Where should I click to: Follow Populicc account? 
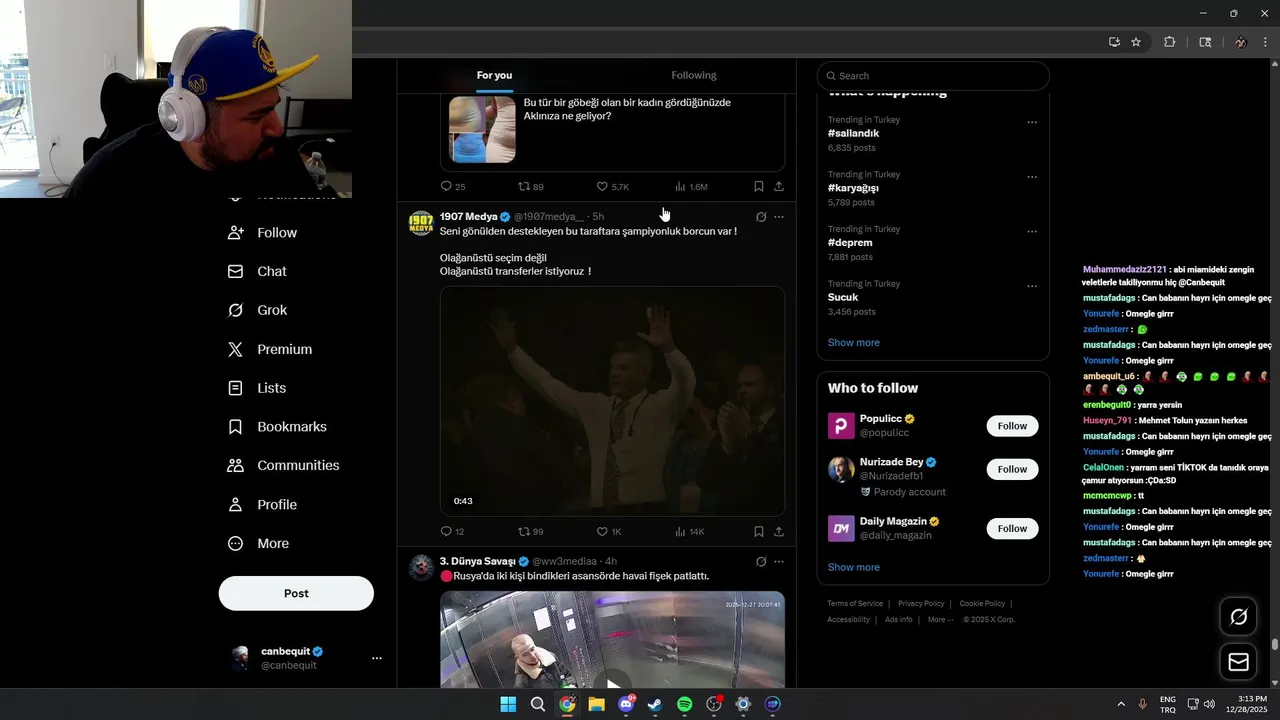pyautogui.click(x=1012, y=426)
